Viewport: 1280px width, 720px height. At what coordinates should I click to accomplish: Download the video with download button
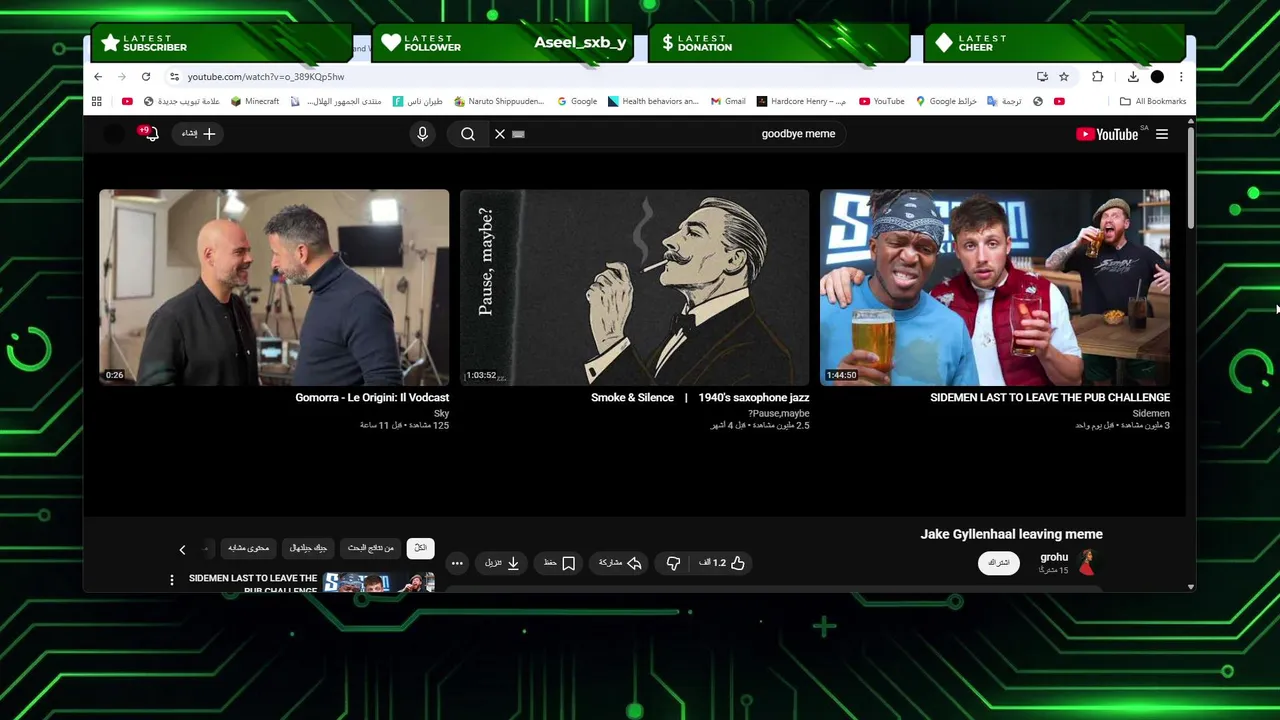(x=502, y=563)
